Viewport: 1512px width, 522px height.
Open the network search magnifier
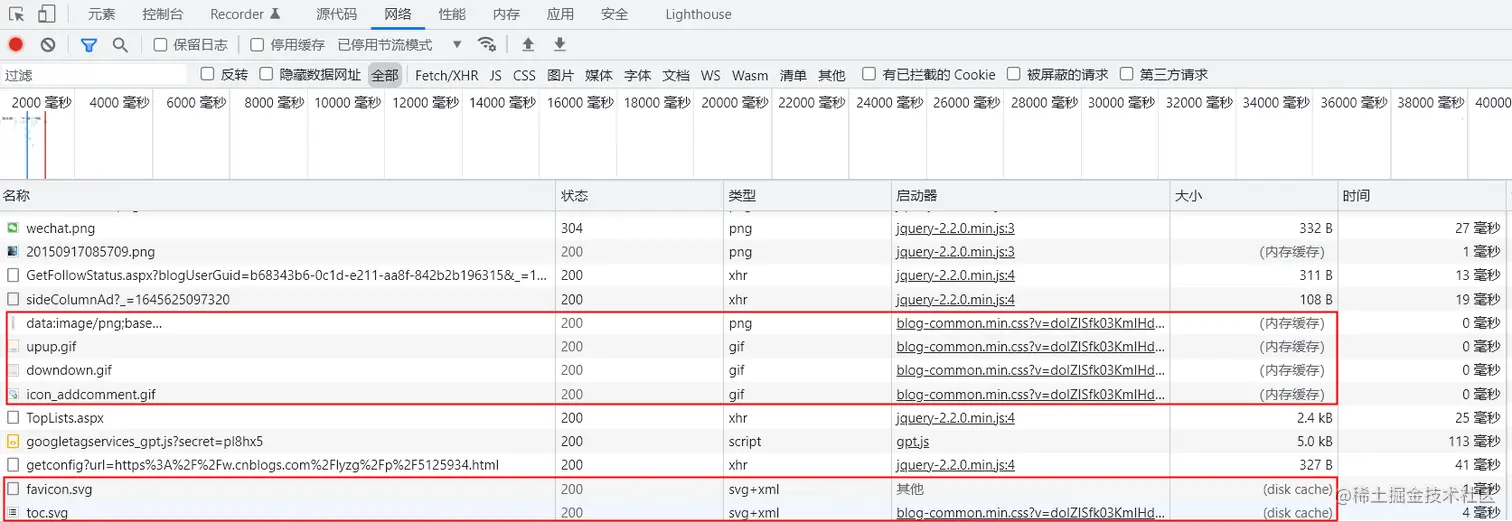(x=120, y=44)
